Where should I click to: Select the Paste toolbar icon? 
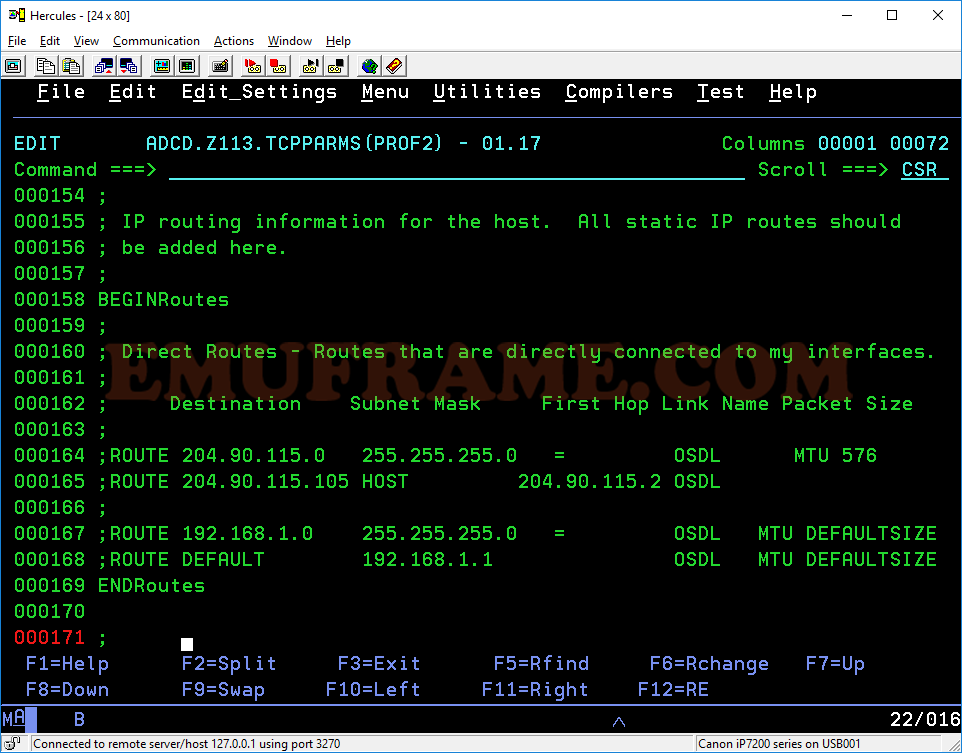coord(71,66)
